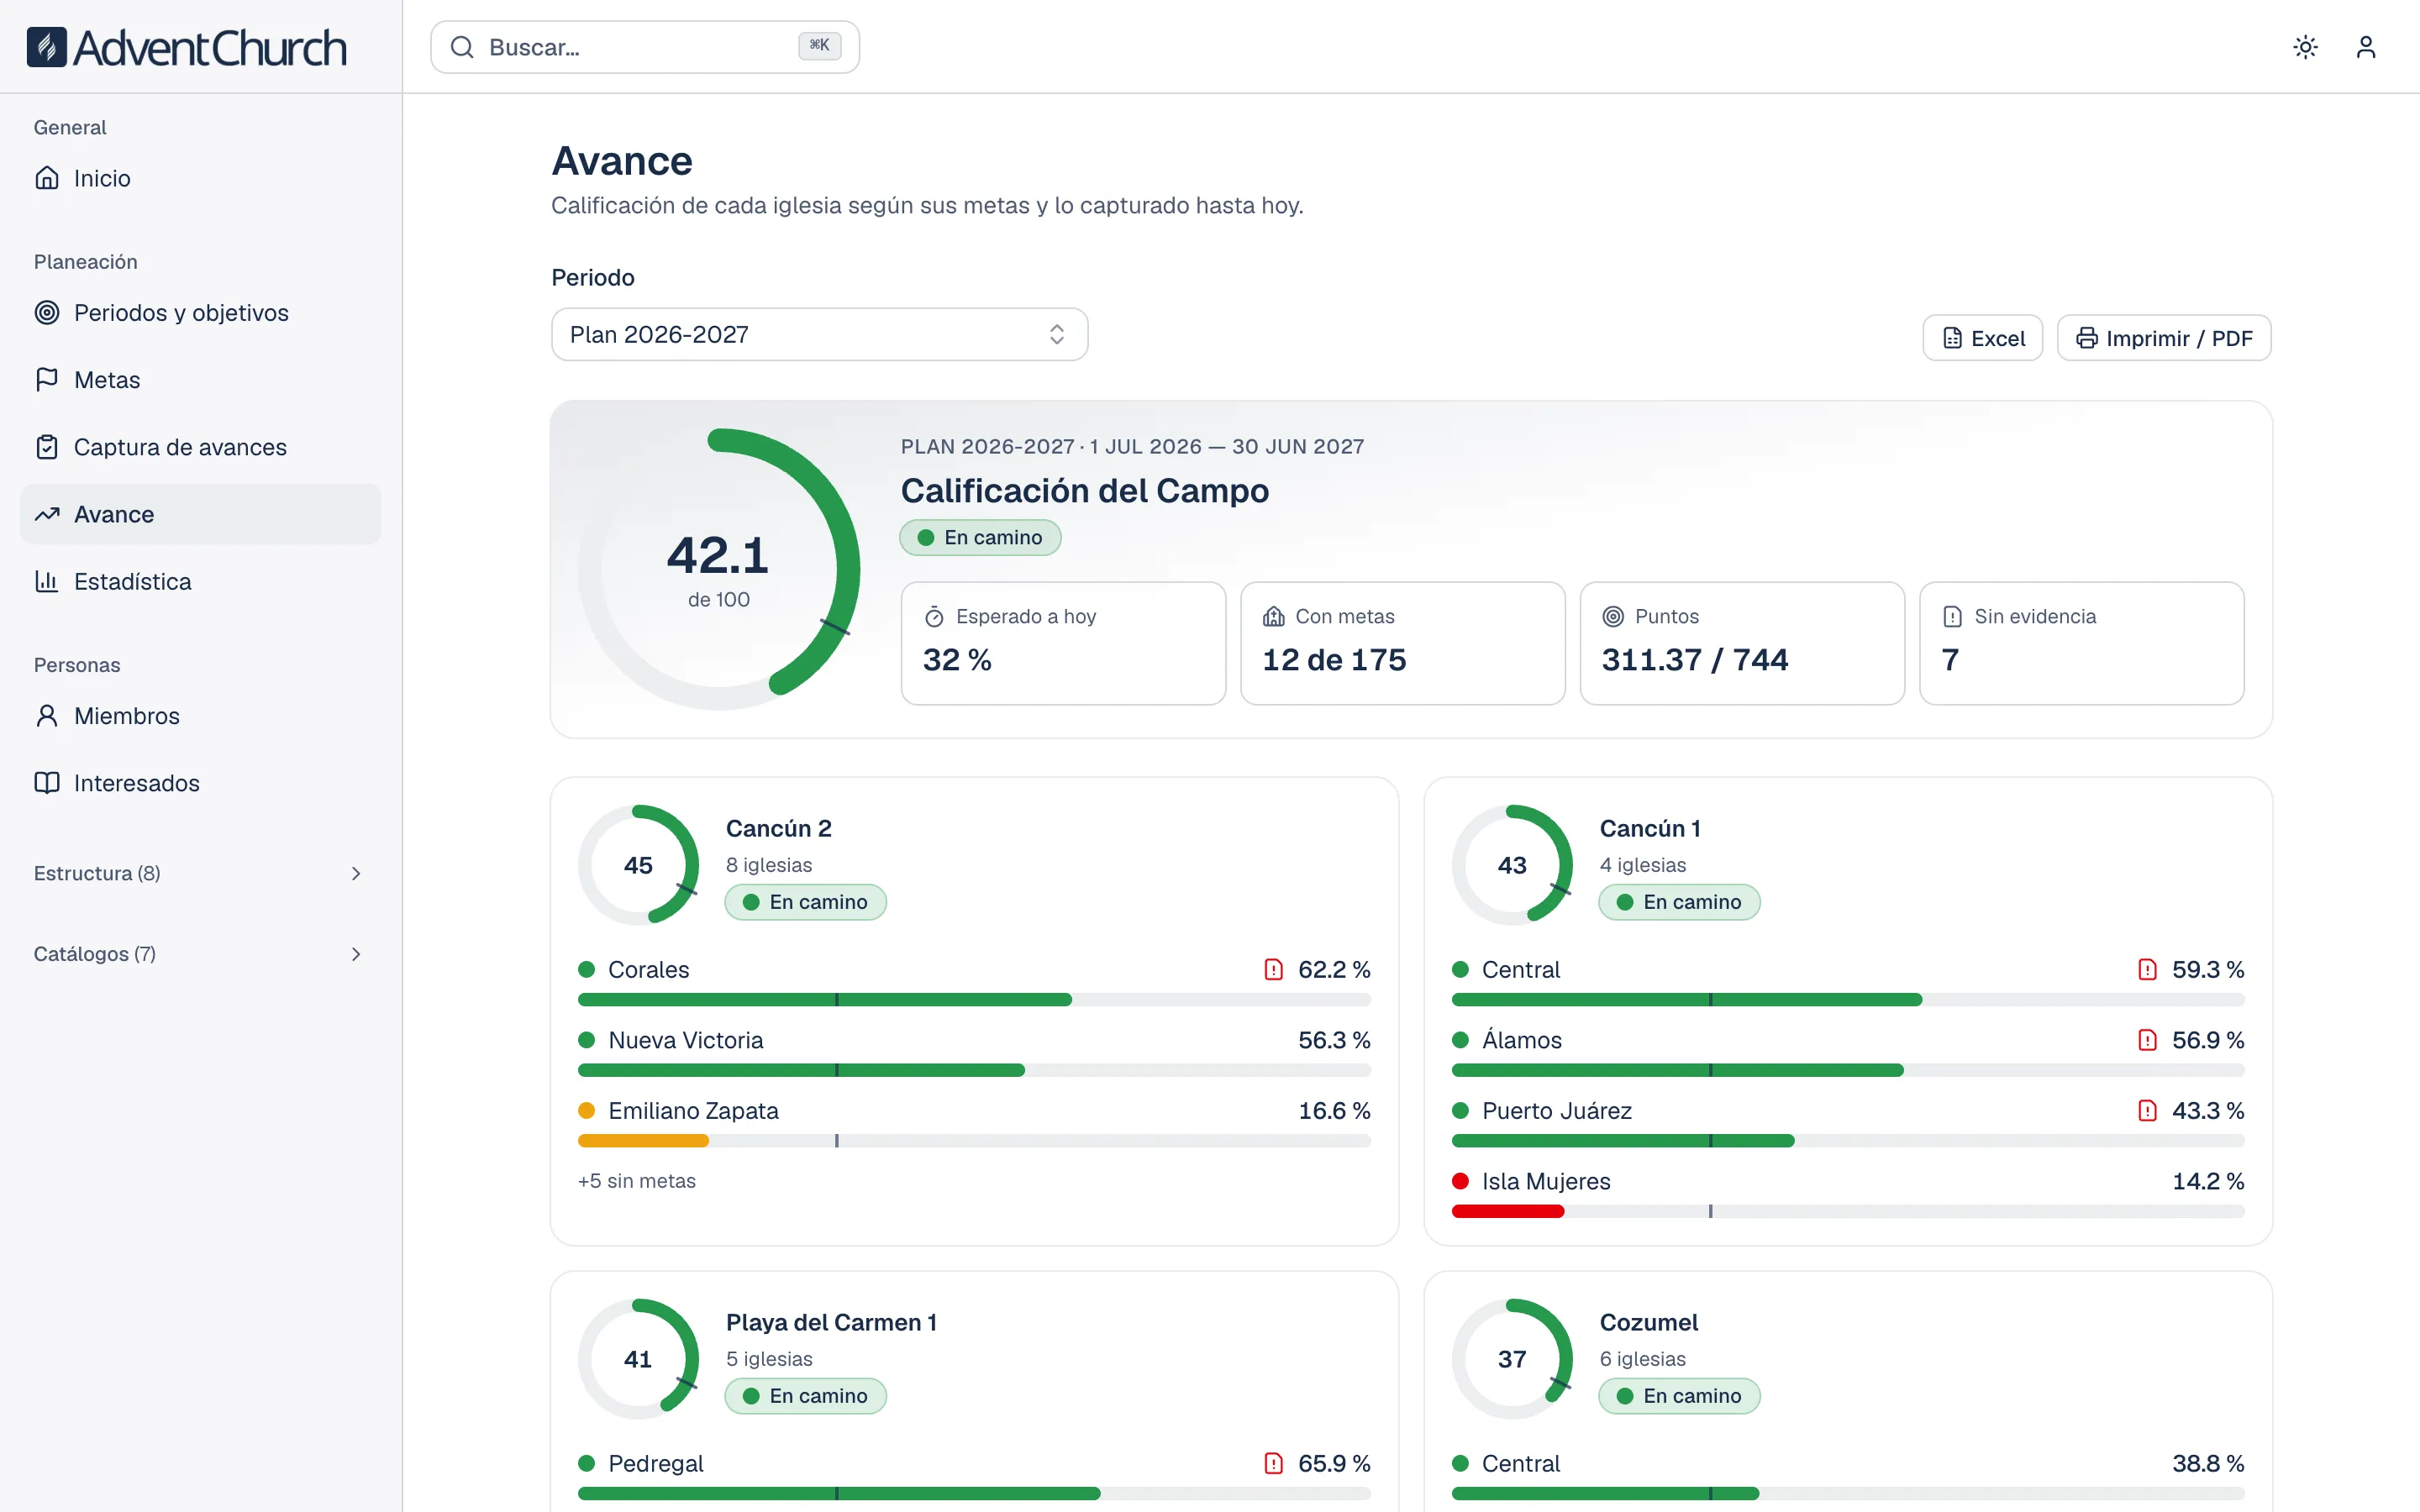Toggle the light/dark theme sun icon

[2305, 47]
